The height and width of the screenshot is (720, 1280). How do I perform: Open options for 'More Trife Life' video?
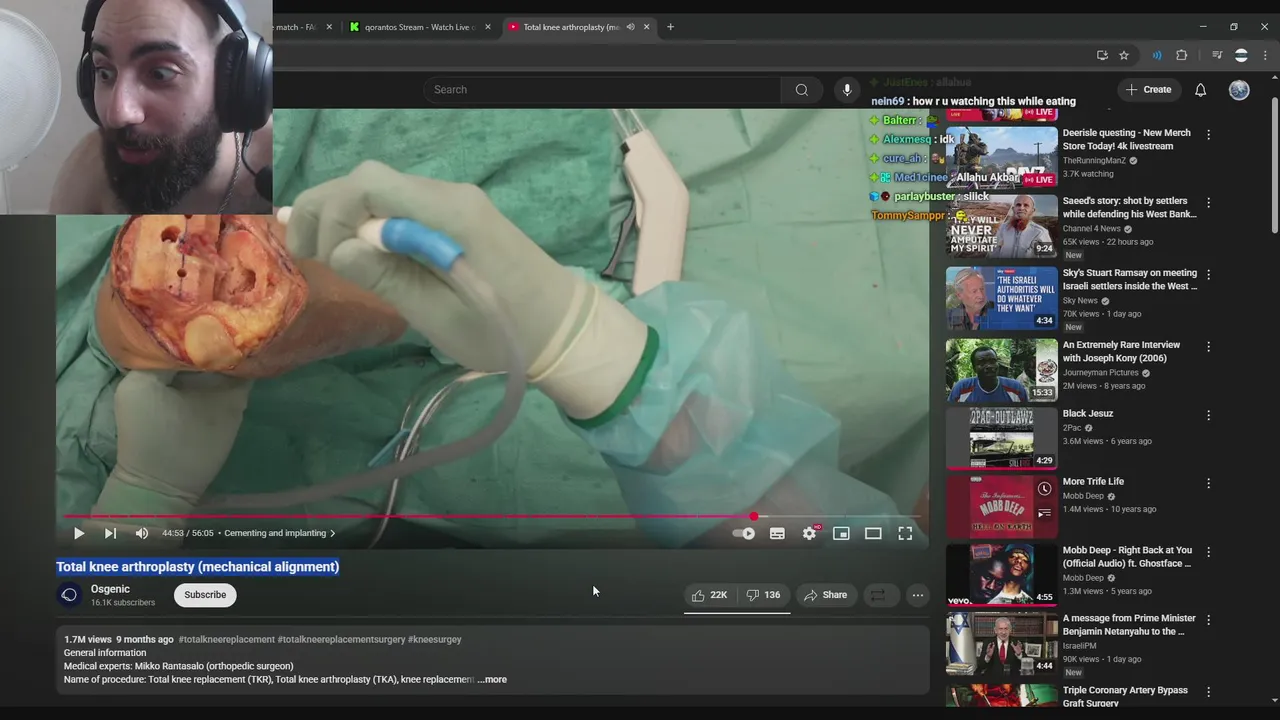(1208, 483)
